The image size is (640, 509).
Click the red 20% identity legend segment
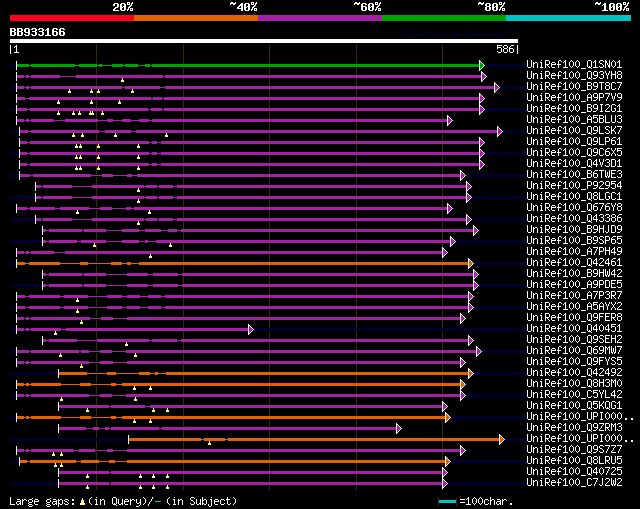point(72,18)
